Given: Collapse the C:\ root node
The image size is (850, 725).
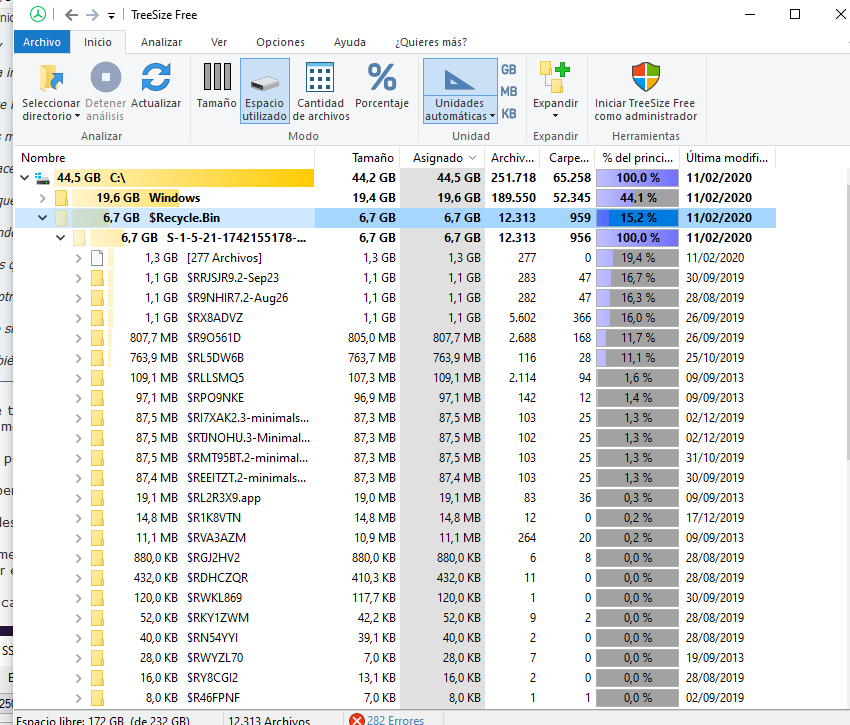Looking at the screenshot, I should click(x=24, y=177).
